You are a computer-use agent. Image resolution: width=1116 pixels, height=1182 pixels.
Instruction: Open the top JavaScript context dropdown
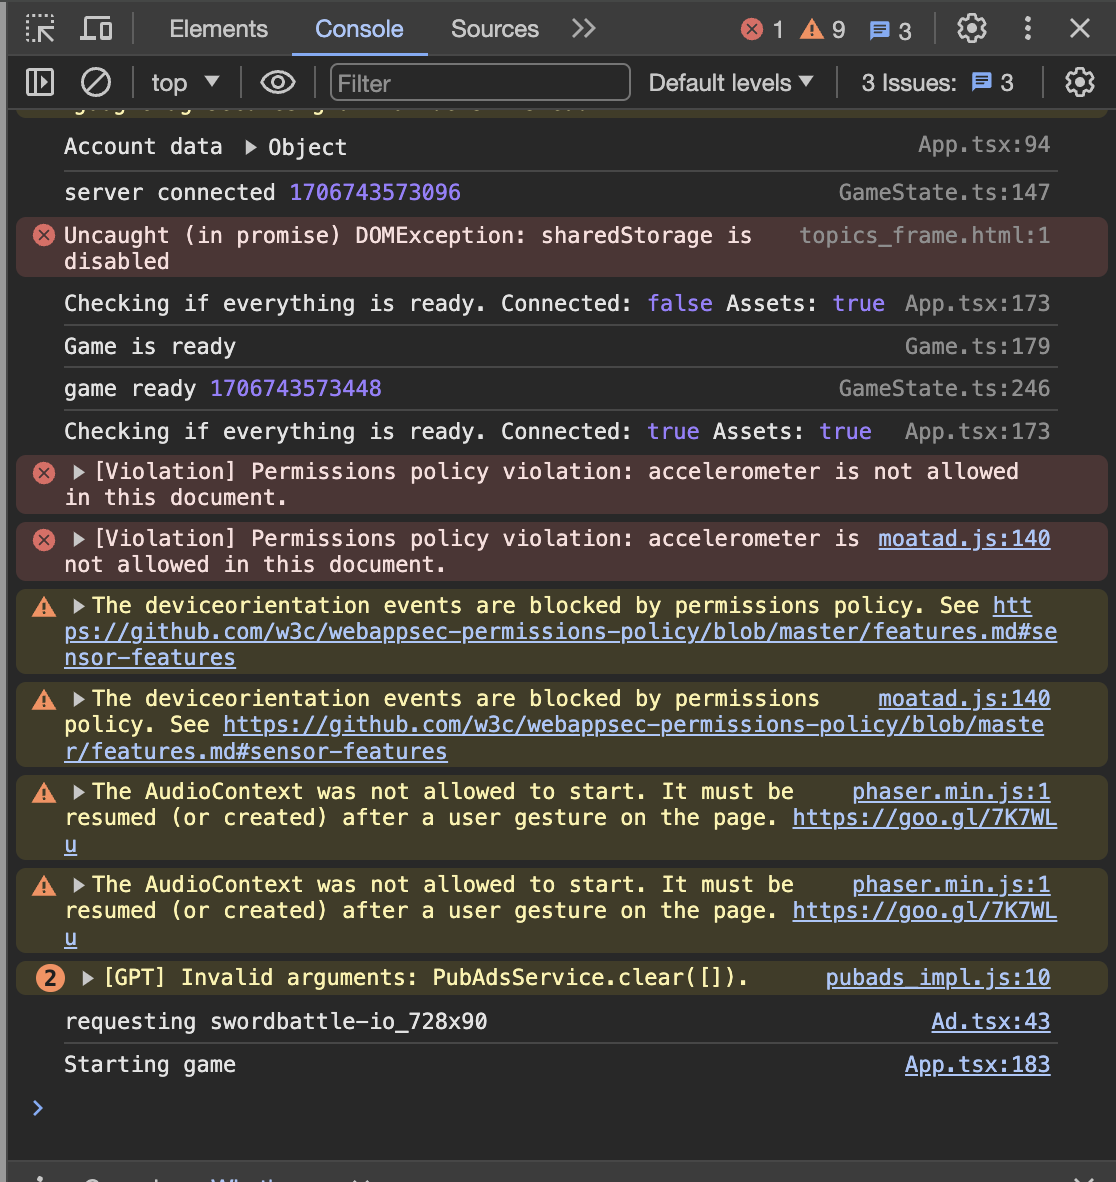click(x=184, y=83)
